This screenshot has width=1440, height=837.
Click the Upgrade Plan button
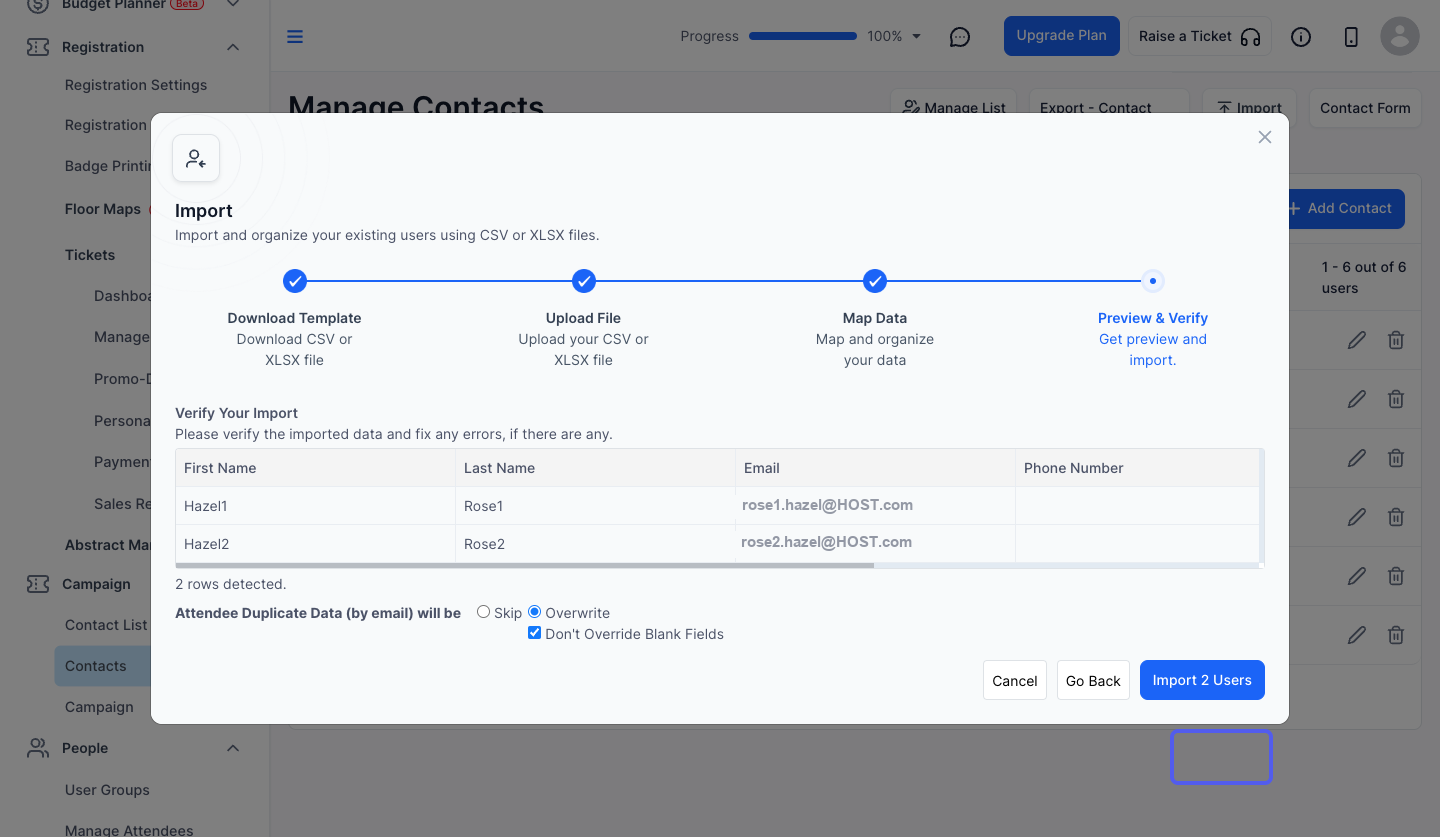coord(1062,36)
